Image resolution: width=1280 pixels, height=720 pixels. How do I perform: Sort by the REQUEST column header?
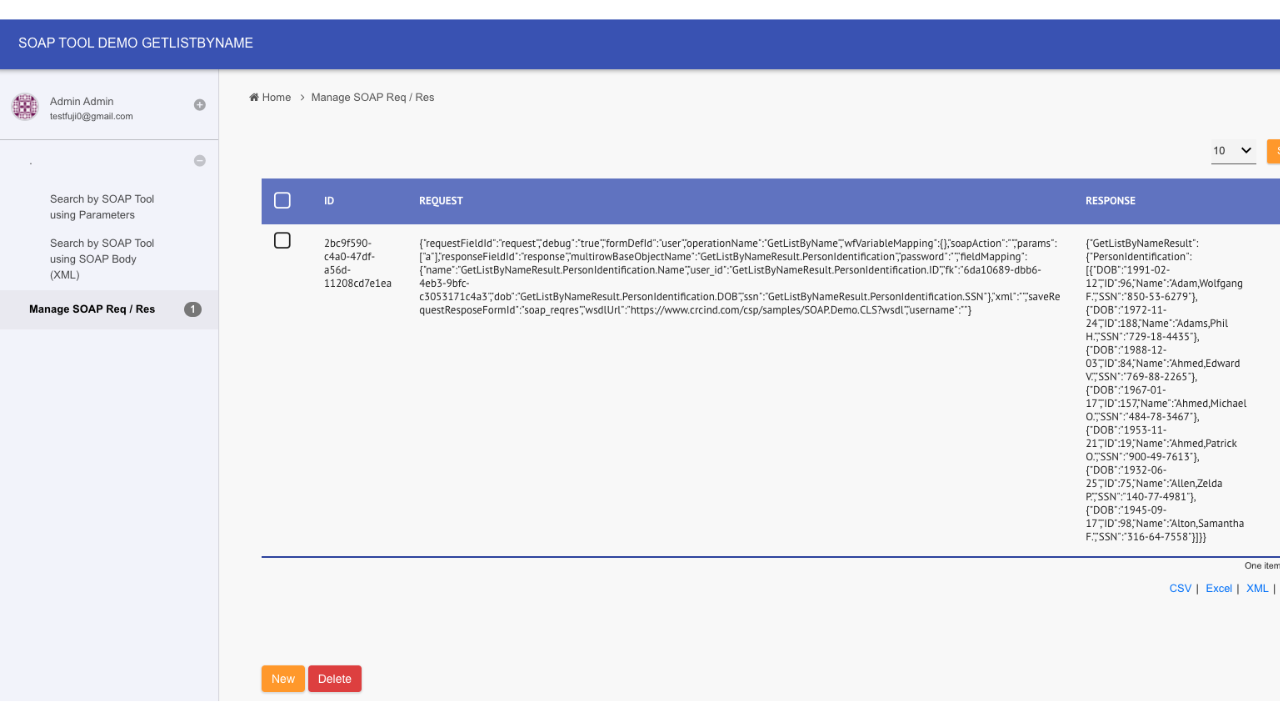tap(441, 201)
